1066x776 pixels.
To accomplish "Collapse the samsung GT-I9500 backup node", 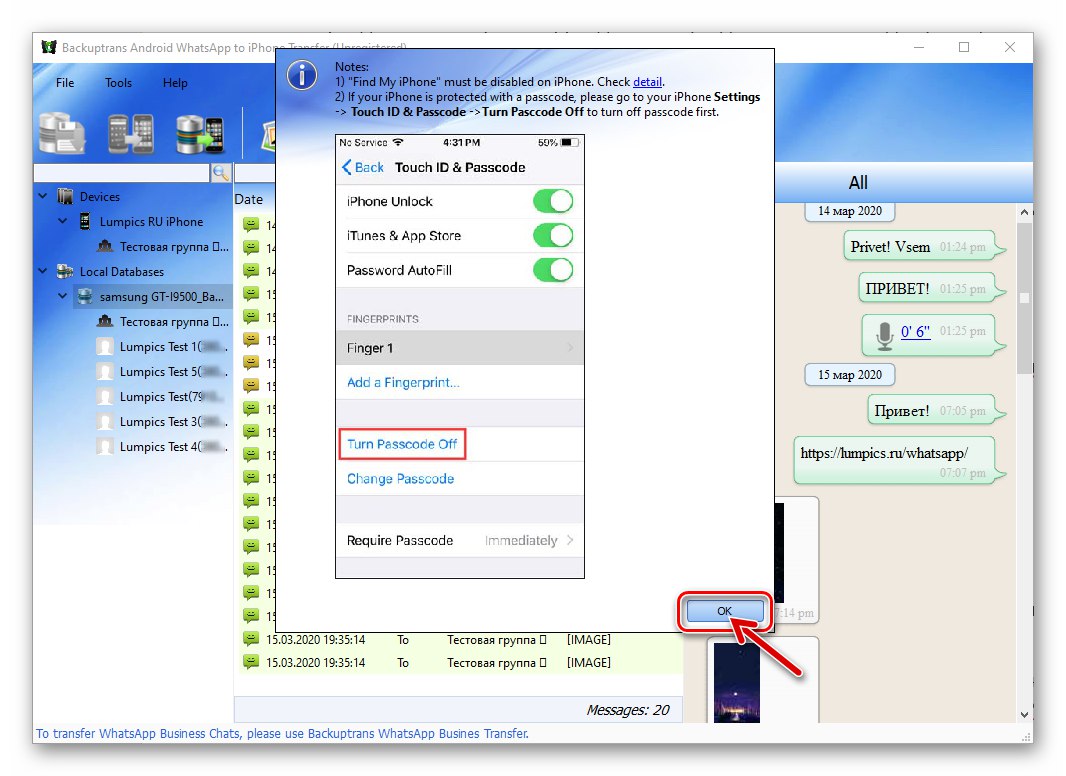I will [63, 296].
